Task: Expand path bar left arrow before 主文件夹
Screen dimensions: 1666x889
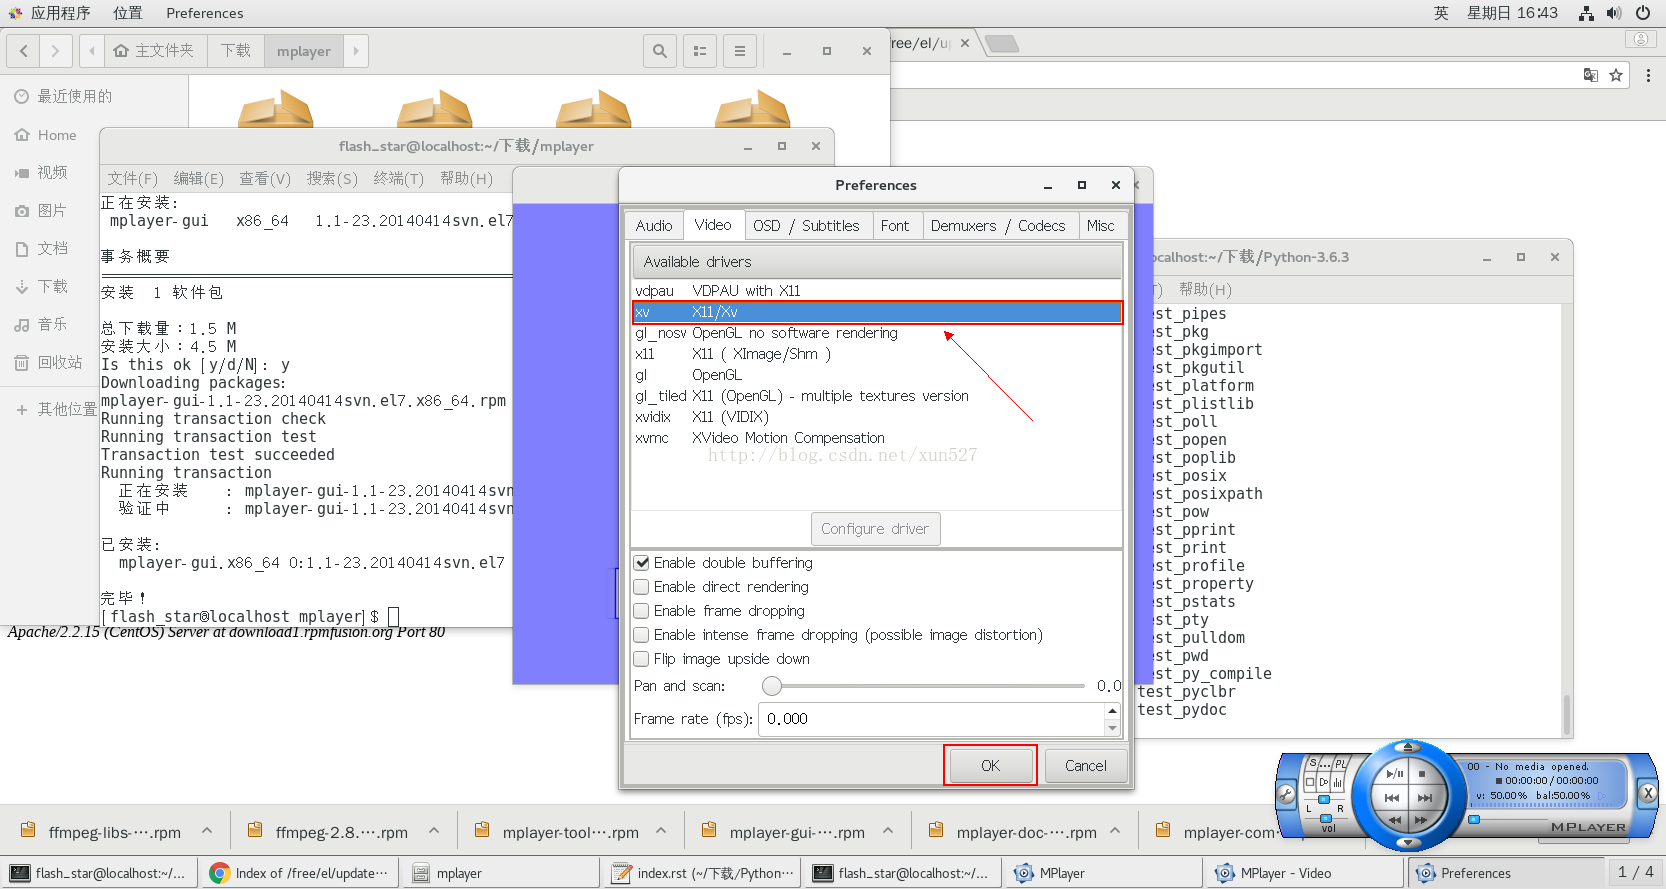Action: [x=92, y=51]
